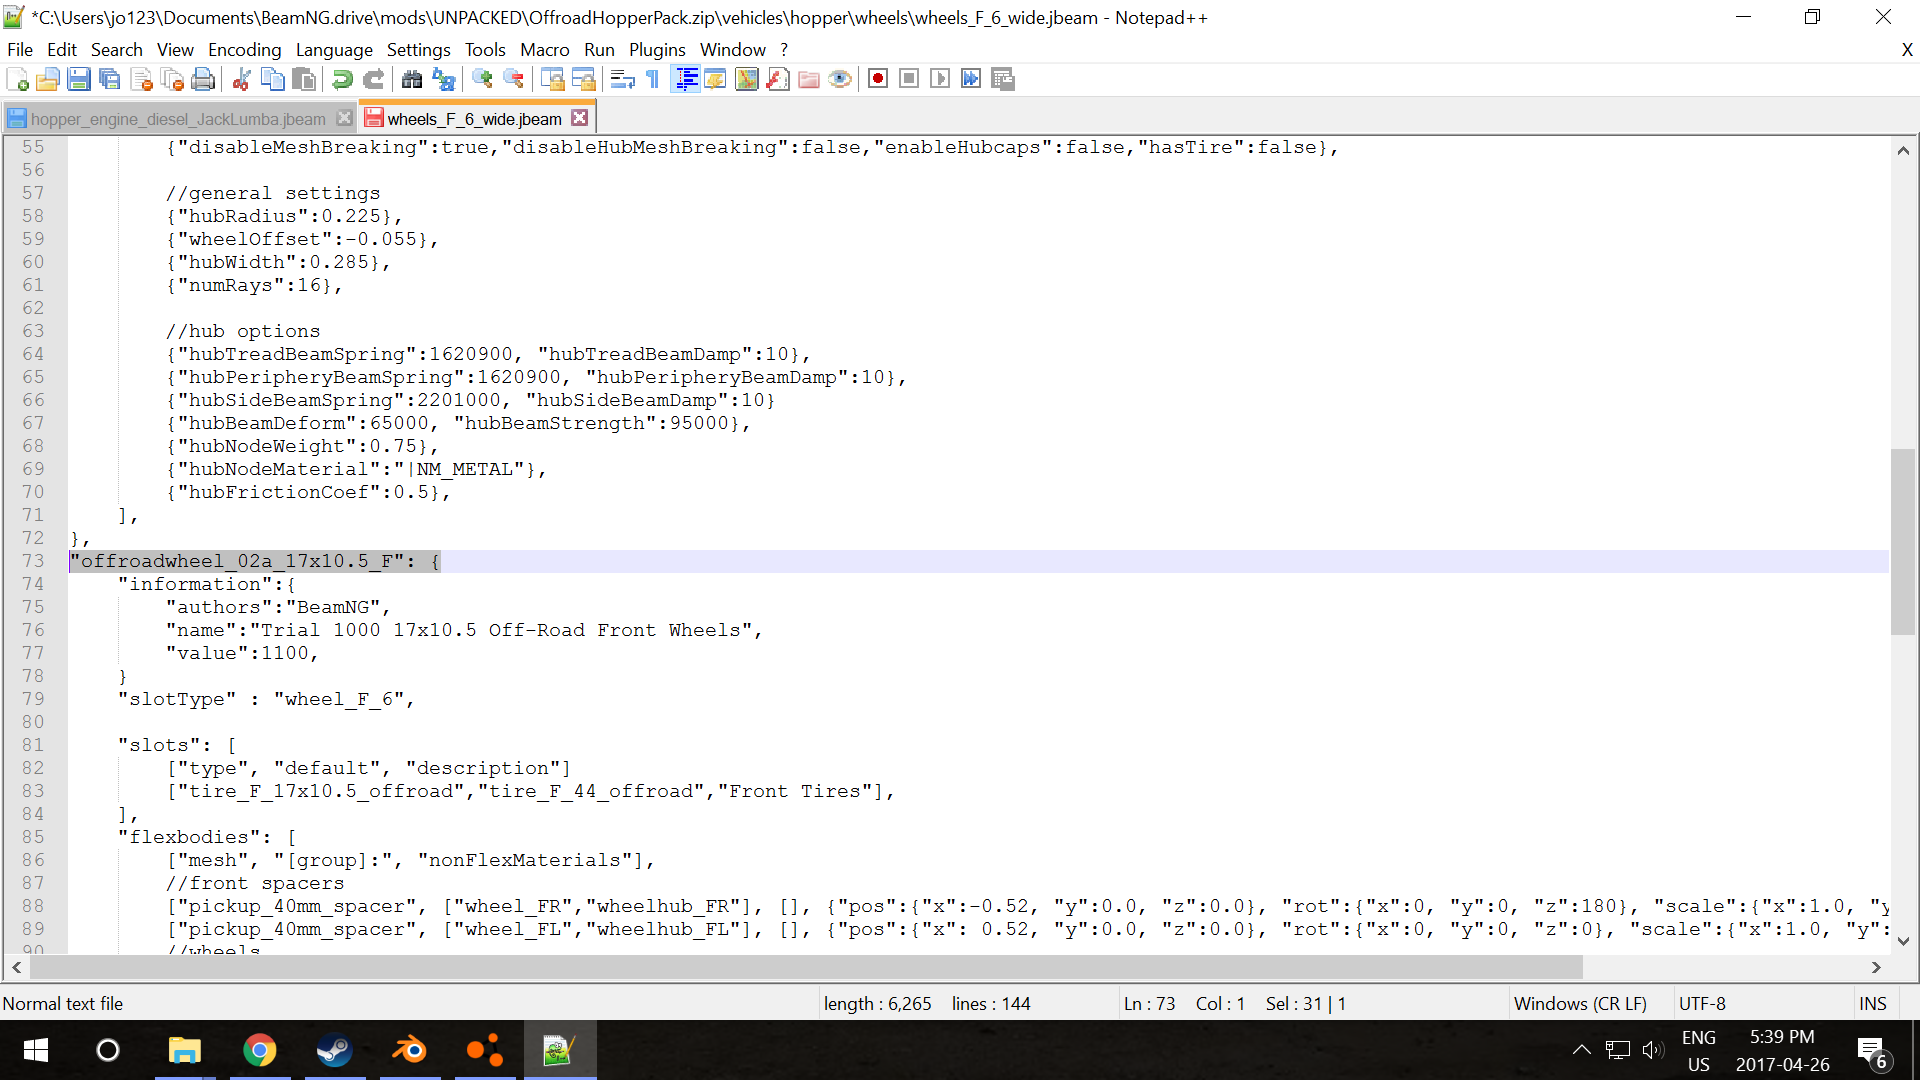The height and width of the screenshot is (1080, 1920).
Task: Click the Zoom In toolbar icon
Action: click(482, 79)
